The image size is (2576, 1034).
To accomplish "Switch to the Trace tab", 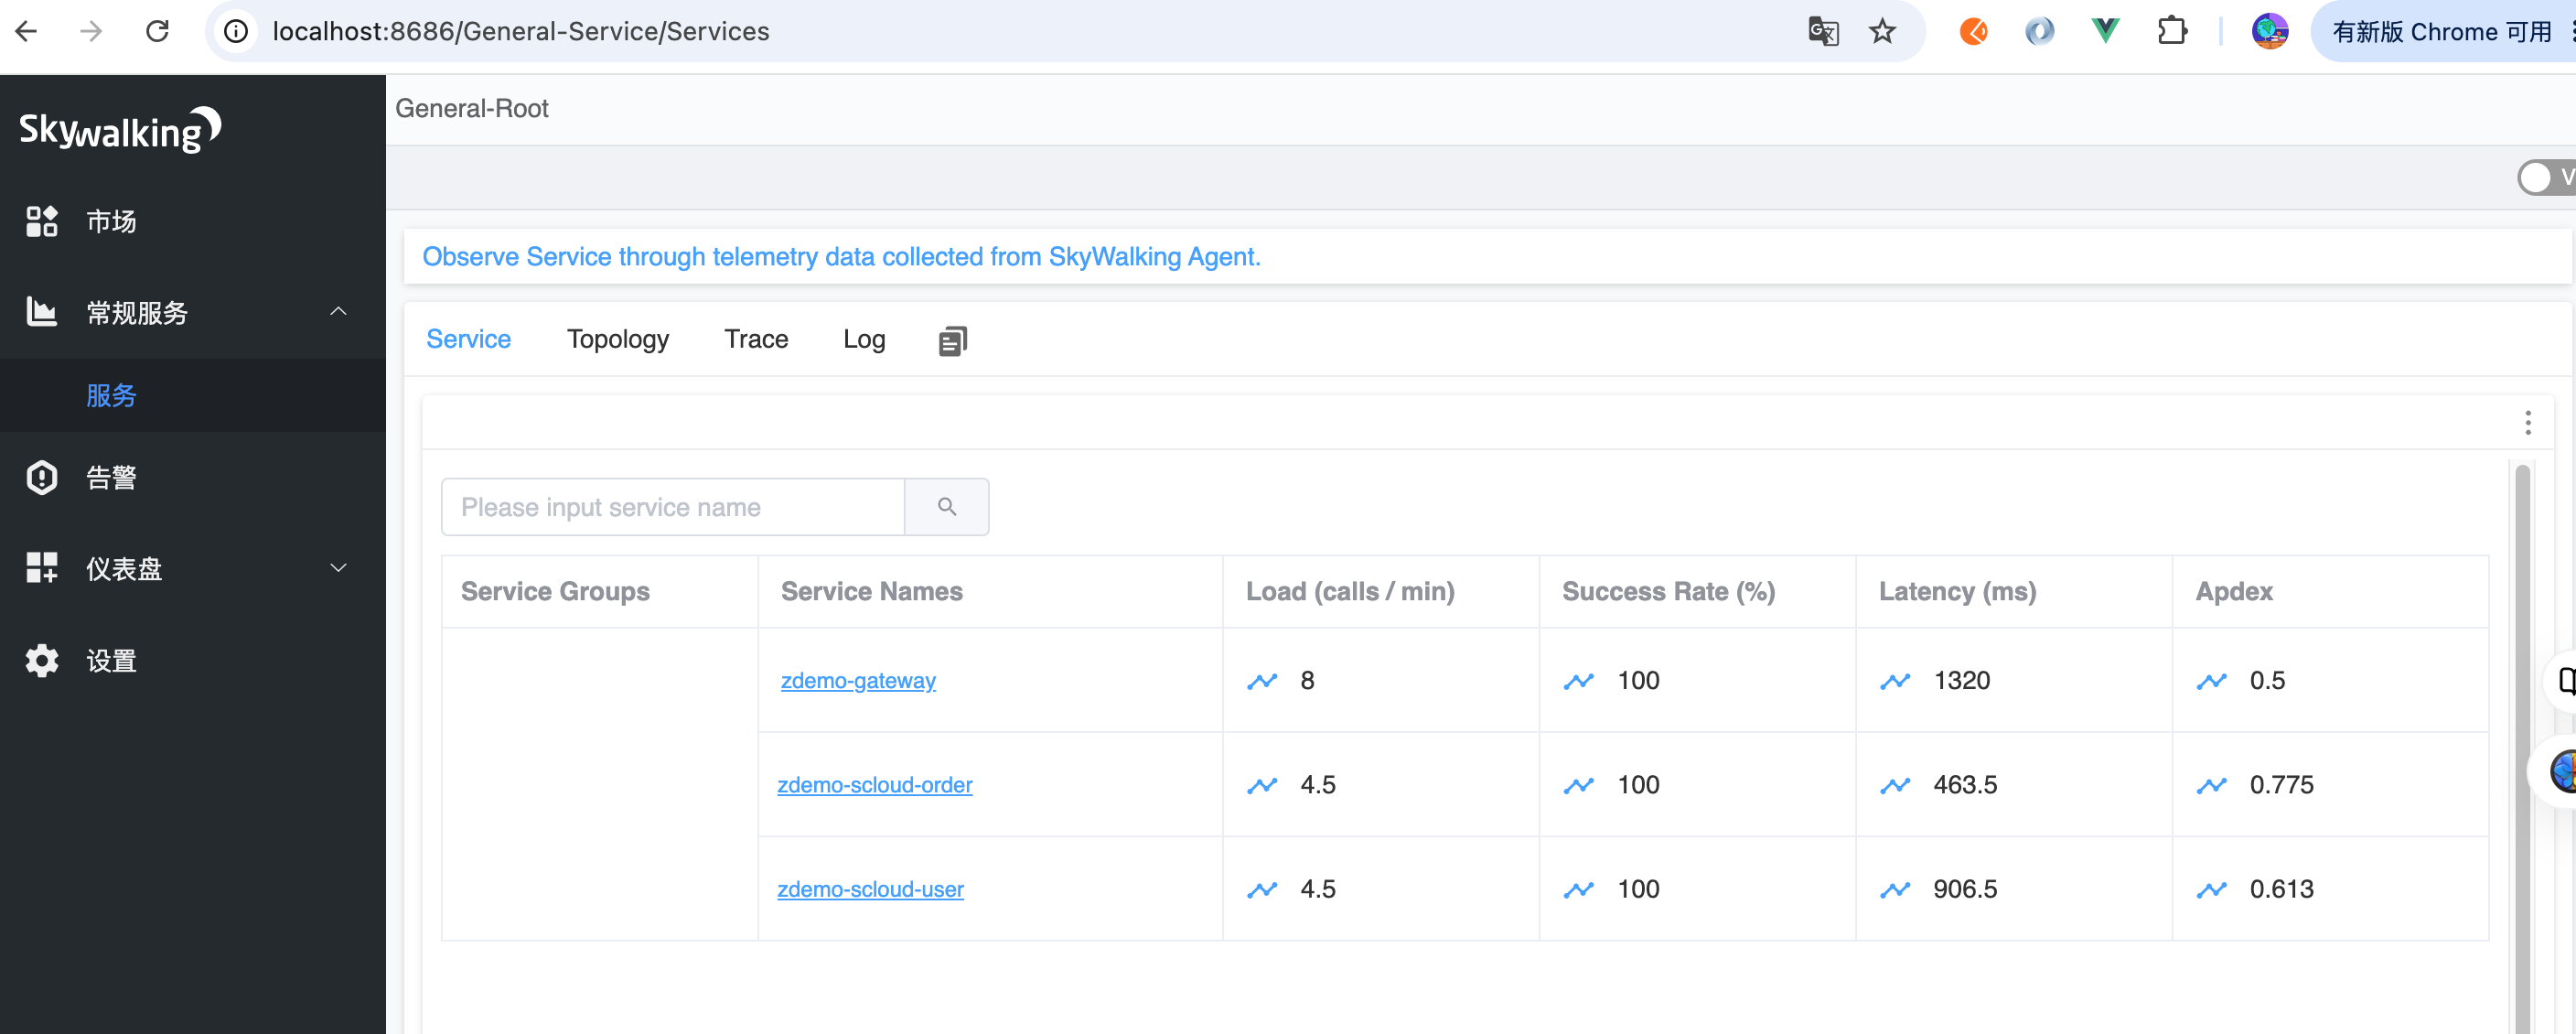I will click(756, 339).
